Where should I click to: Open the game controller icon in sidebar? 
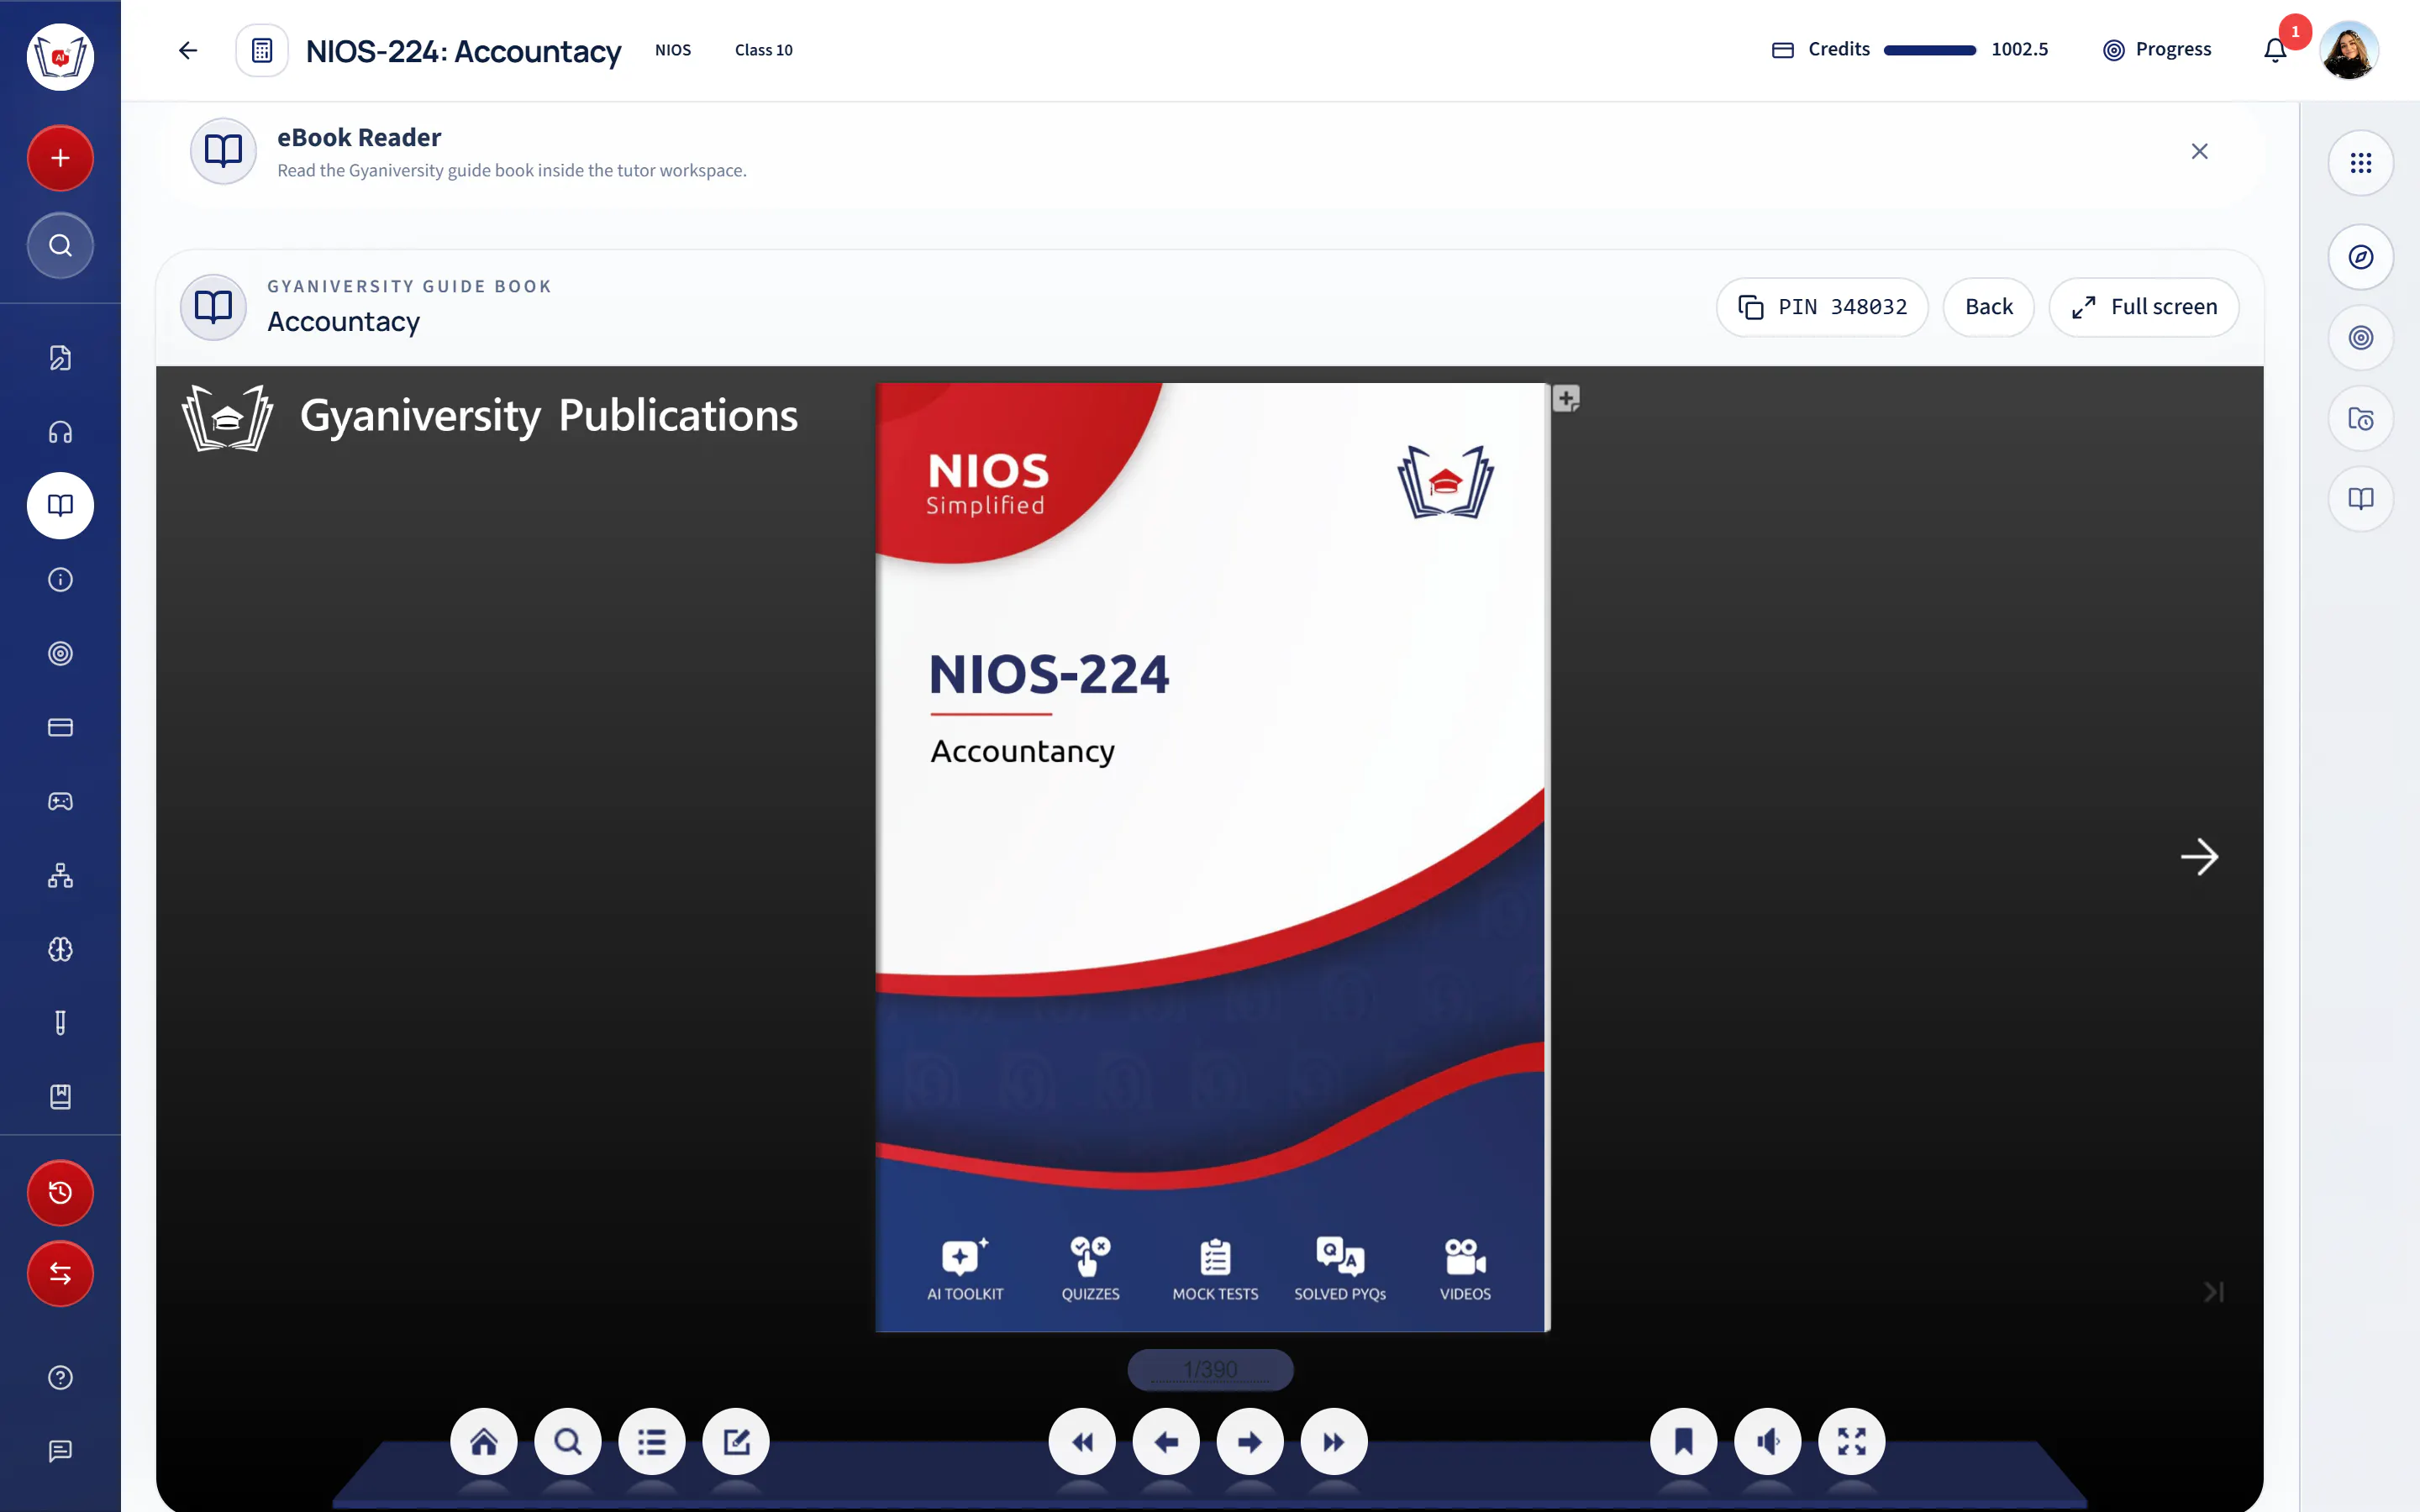click(60, 802)
